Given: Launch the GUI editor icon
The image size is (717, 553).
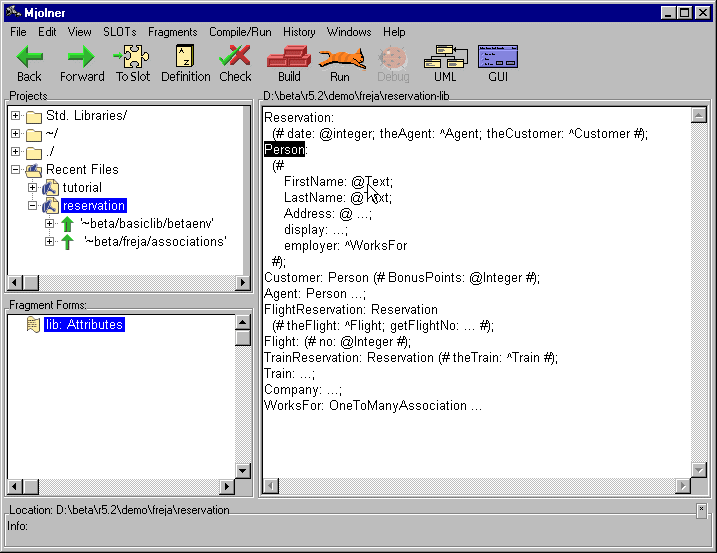Looking at the screenshot, I should [498, 58].
